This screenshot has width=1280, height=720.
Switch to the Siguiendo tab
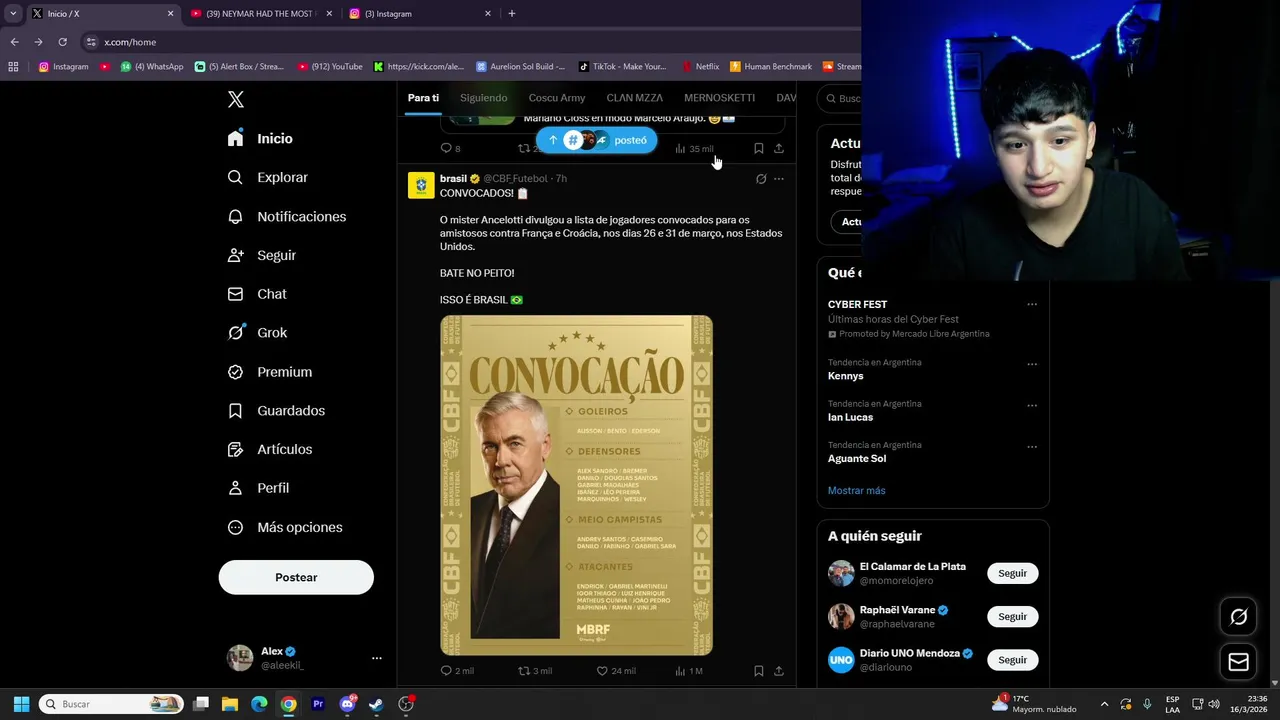pos(484,98)
